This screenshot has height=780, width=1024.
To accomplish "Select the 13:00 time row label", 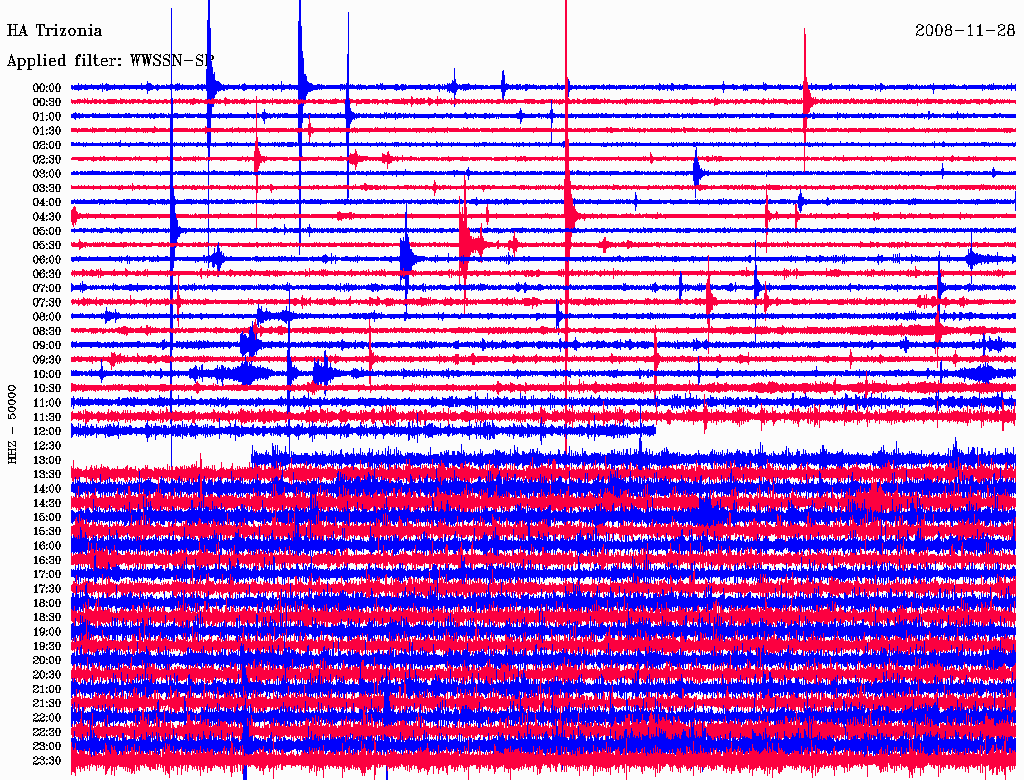I will point(47,461).
